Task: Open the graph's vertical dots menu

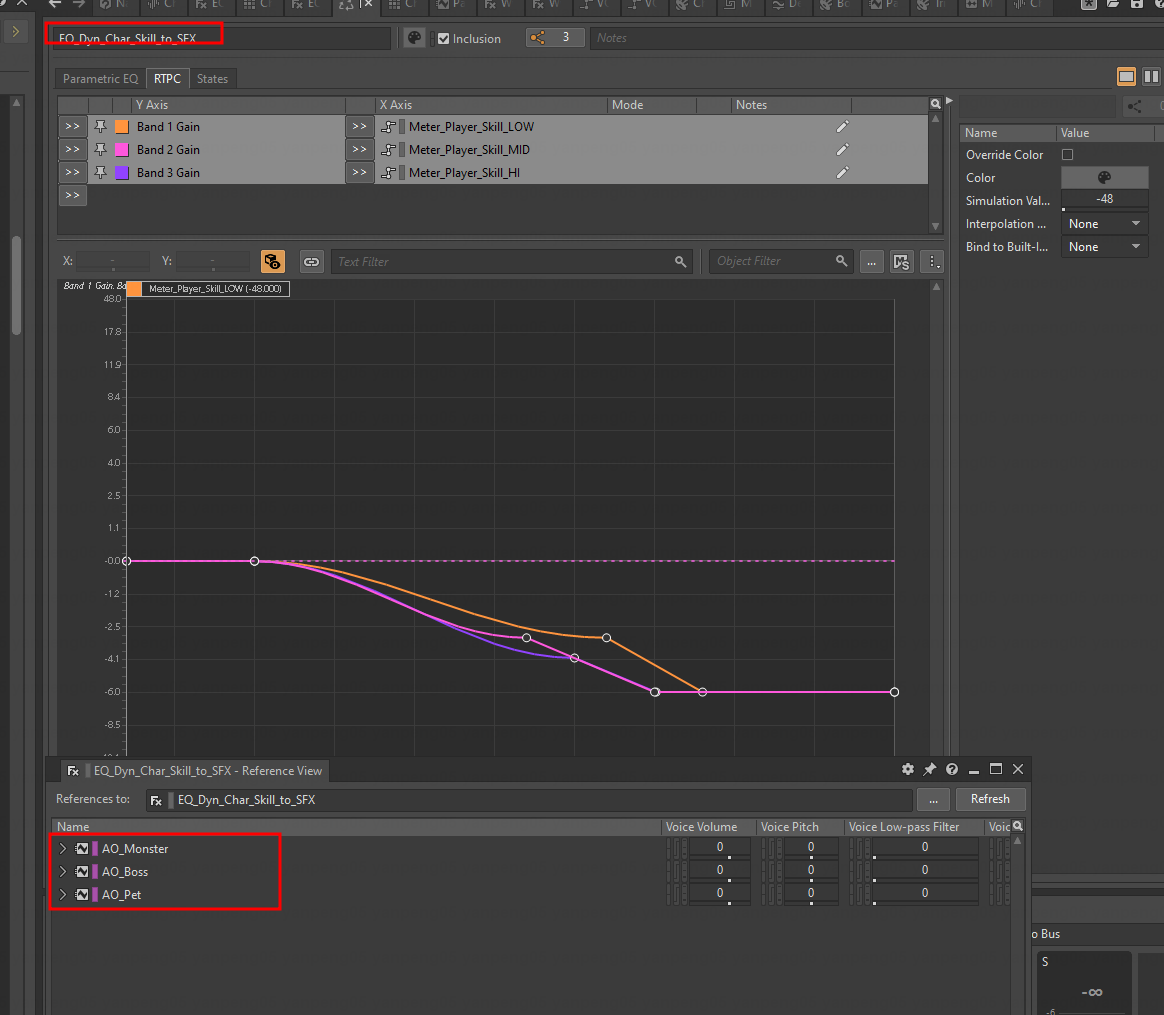Action: point(932,261)
